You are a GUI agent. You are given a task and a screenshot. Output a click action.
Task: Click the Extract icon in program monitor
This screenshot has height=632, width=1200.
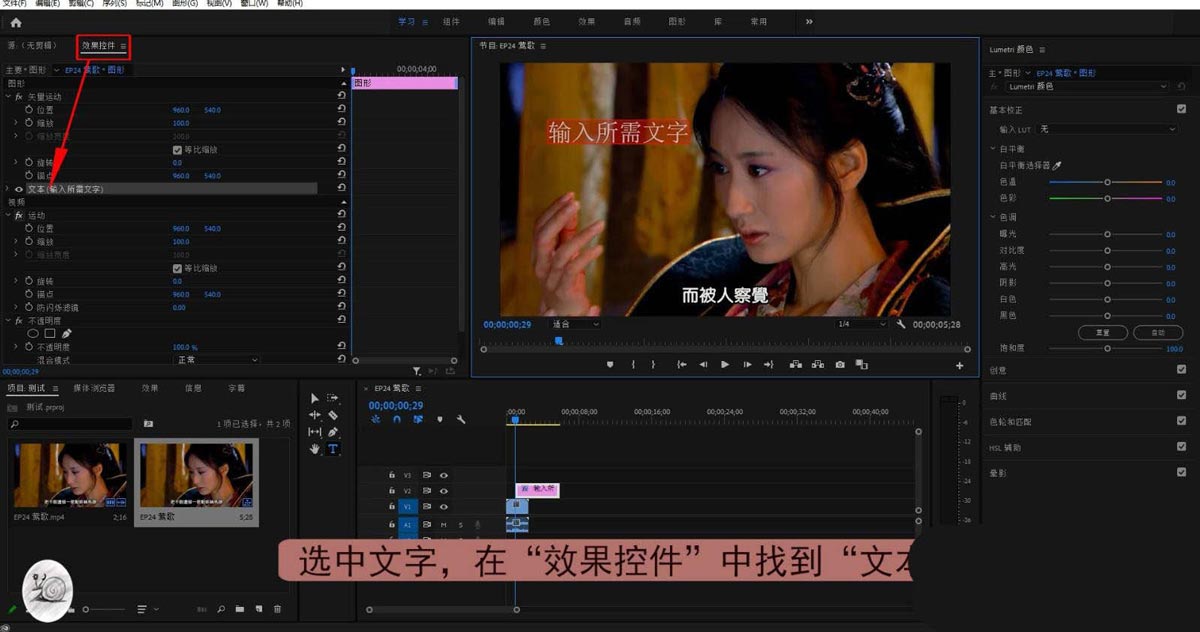click(818, 365)
